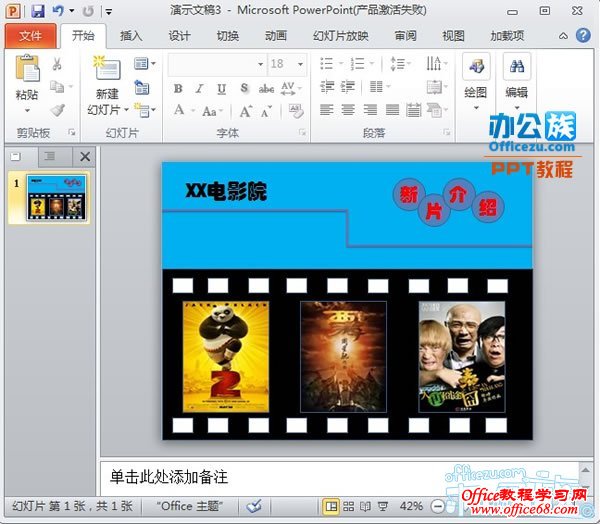Expand the New Slide (新建幻灯片) dropdown arrow
The image size is (600, 524).
coord(126,110)
